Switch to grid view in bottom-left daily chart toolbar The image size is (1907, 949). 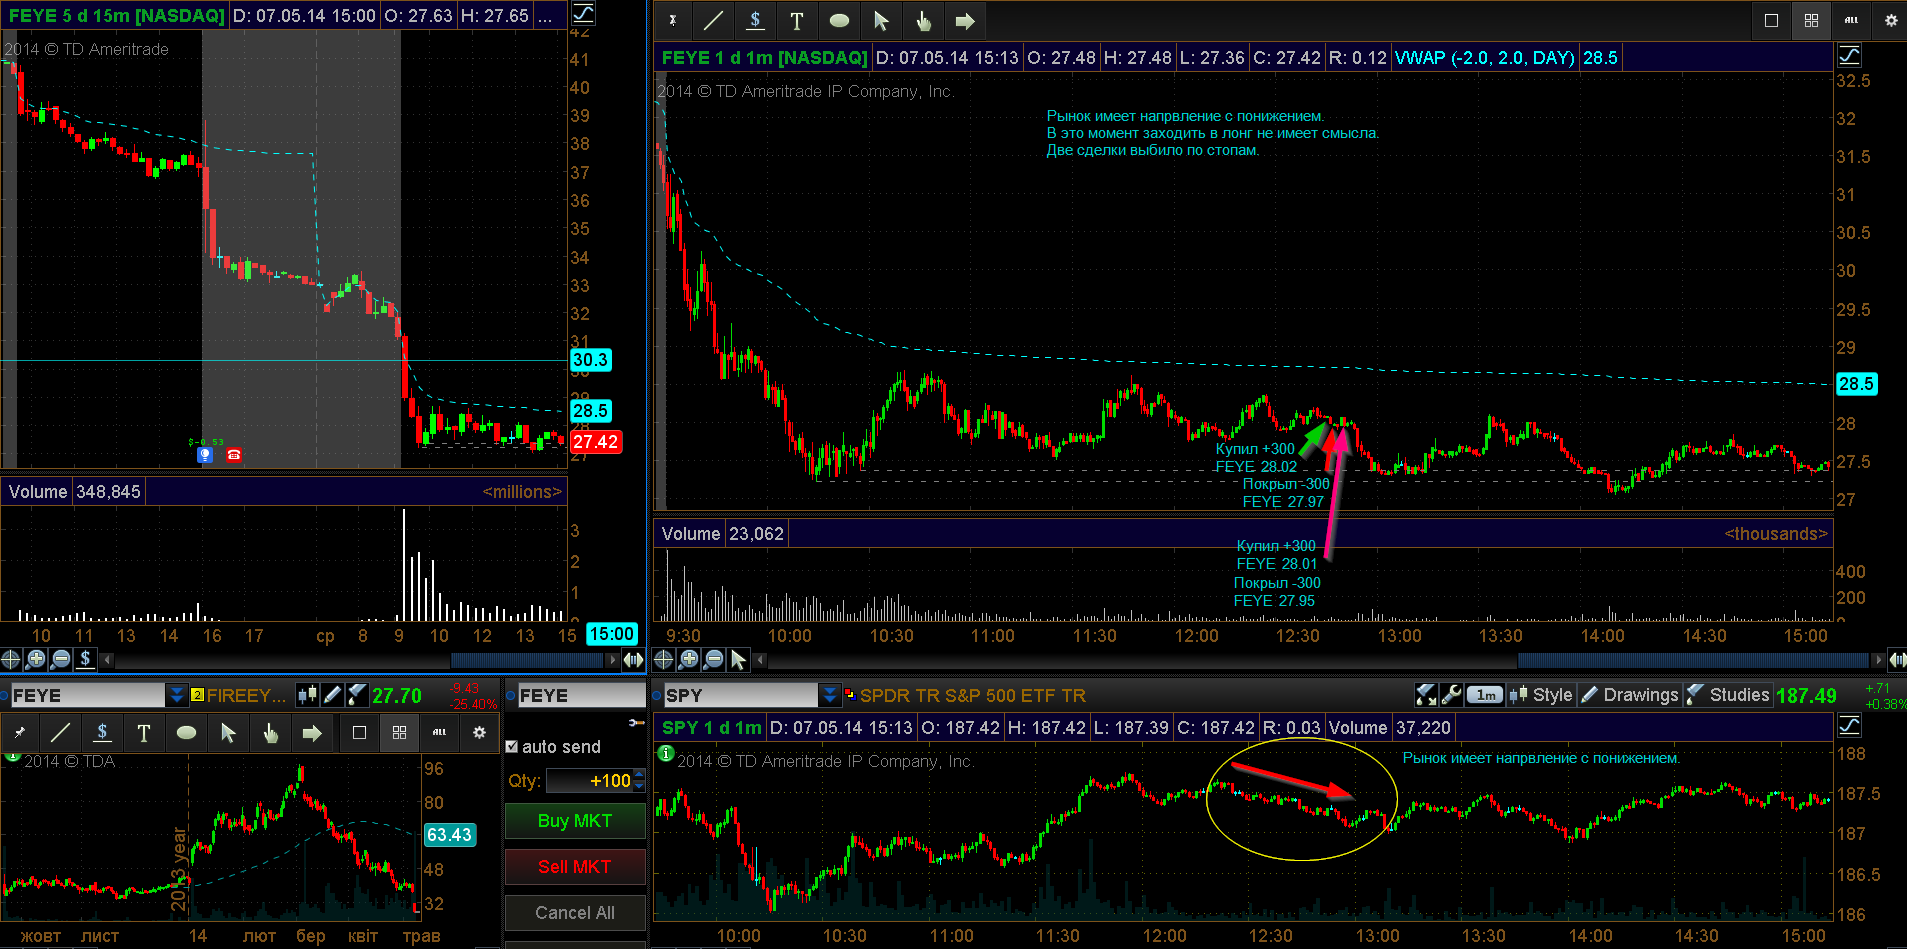tap(400, 733)
